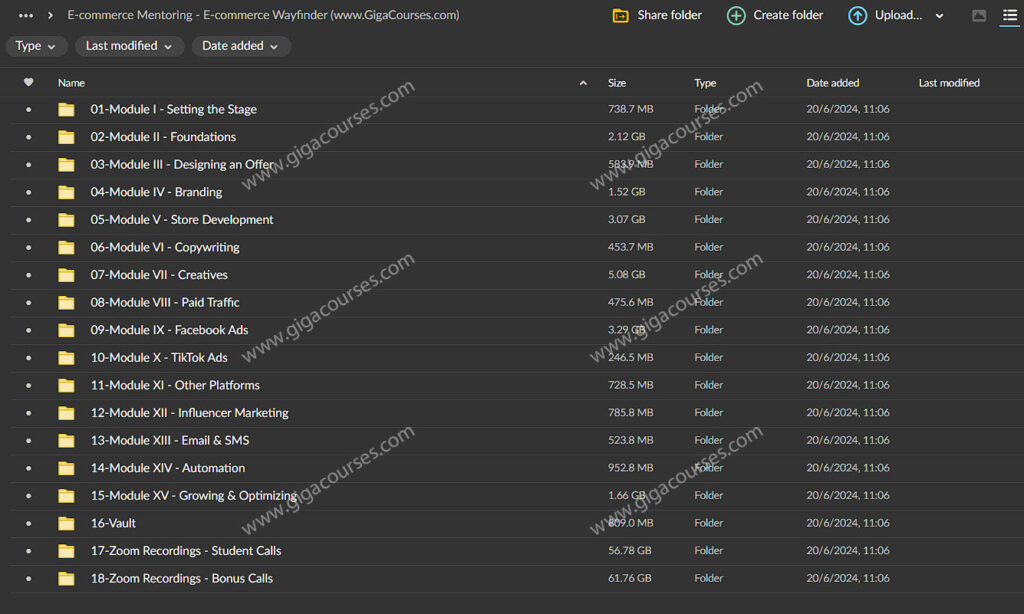Click the dot beside 01-Module I row

[28, 110]
